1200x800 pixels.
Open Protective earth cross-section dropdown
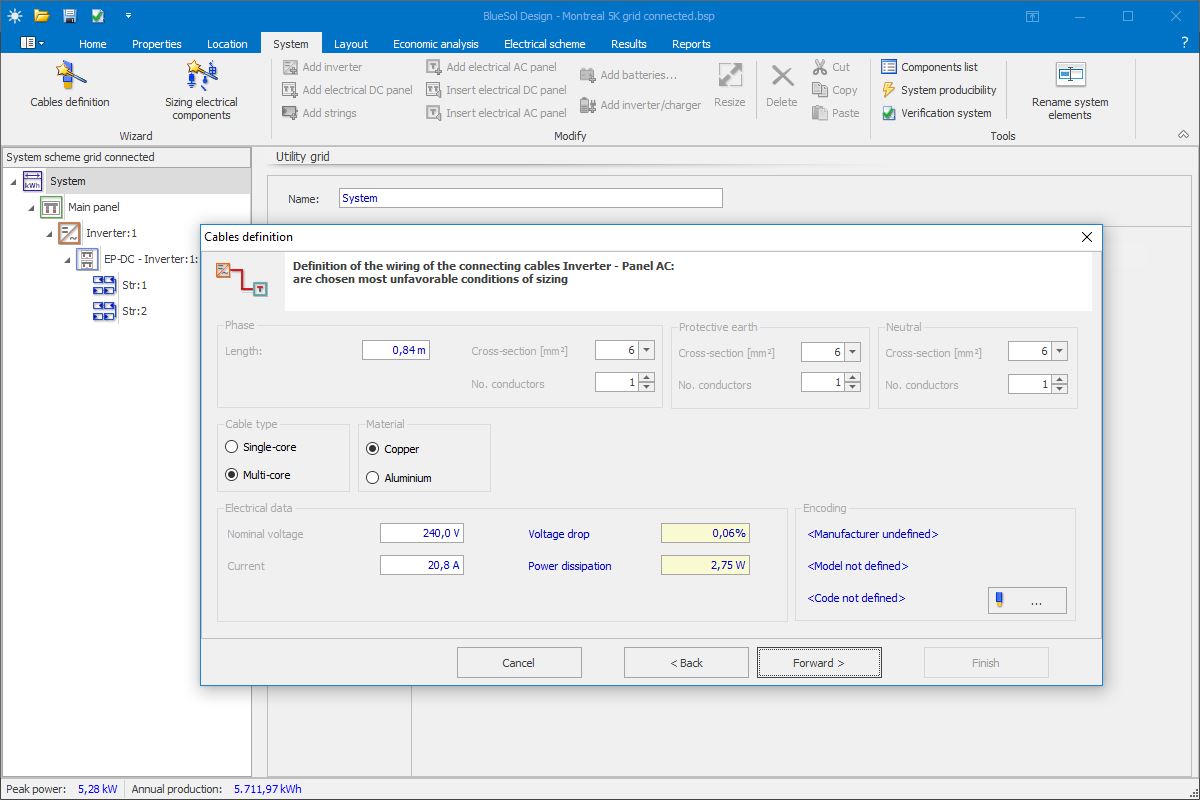pos(852,352)
